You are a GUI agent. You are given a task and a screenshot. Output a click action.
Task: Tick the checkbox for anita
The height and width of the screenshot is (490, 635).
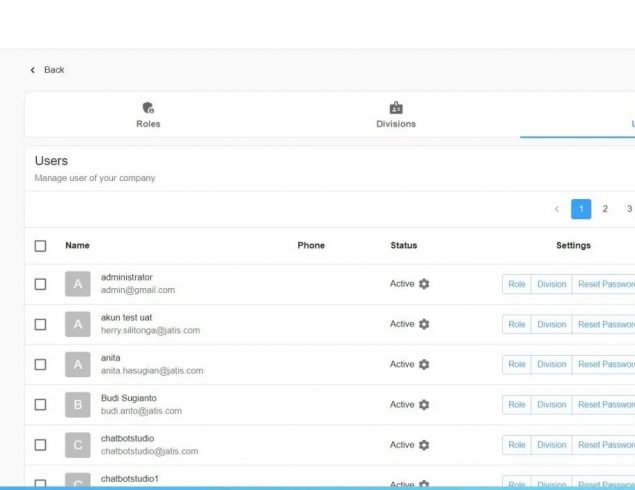coord(40,364)
